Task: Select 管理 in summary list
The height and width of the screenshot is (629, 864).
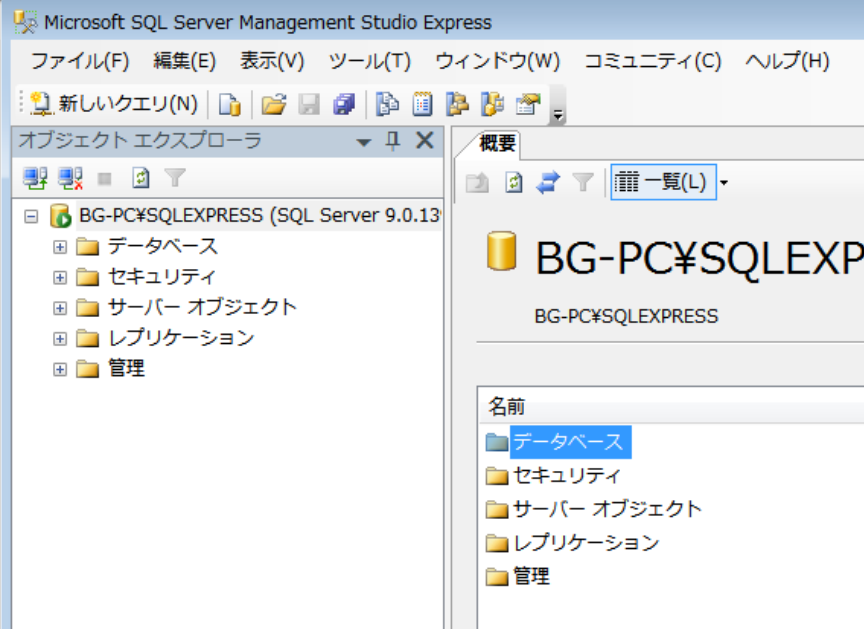Action: tap(531, 577)
